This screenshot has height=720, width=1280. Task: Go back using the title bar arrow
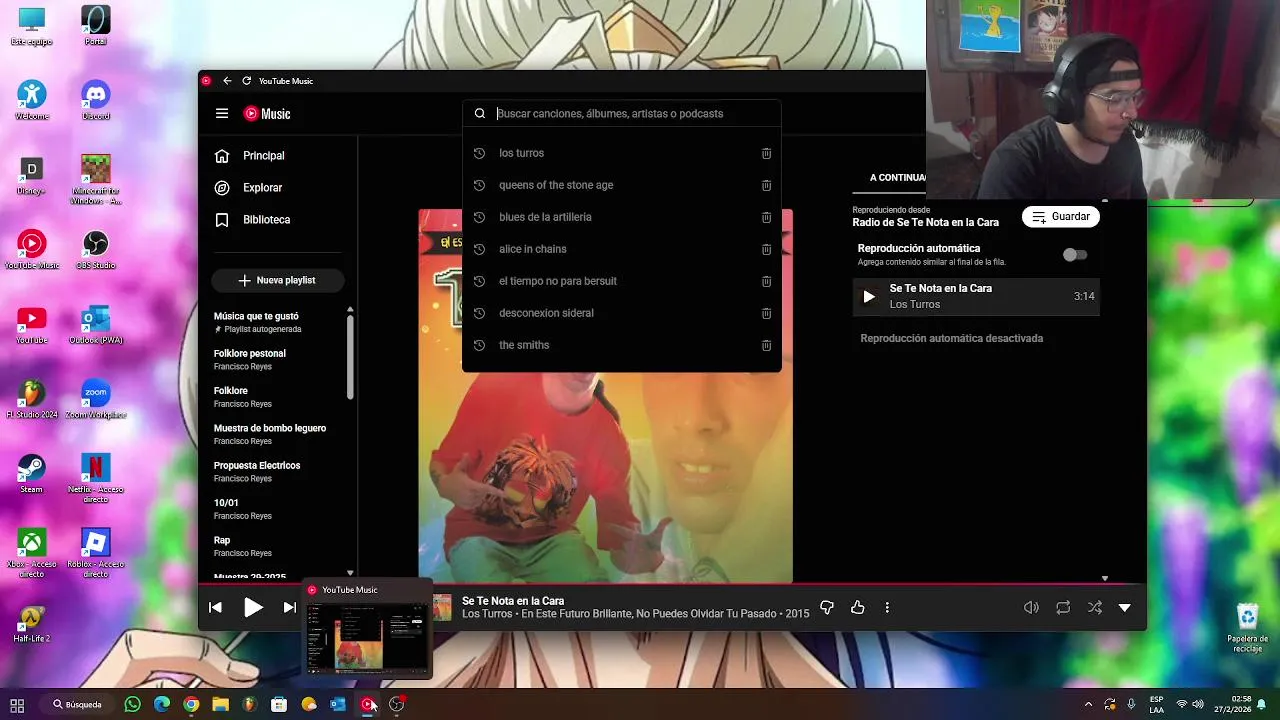(227, 81)
